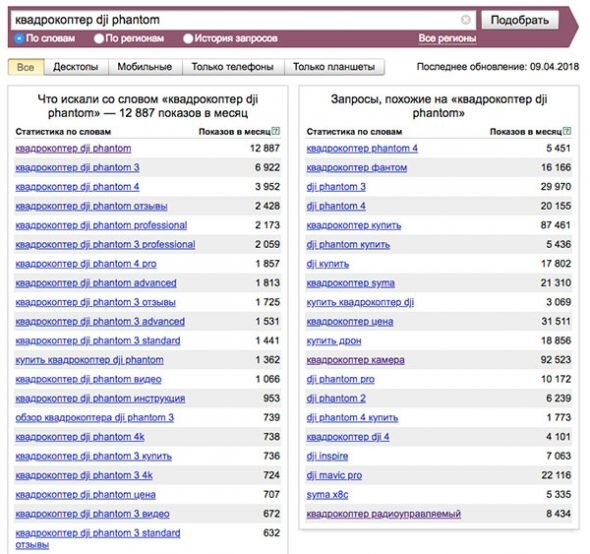Image resolution: width=590 pixels, height=554 pixels.
Task: Click the Подобрать button
Action: click(520, 20)
